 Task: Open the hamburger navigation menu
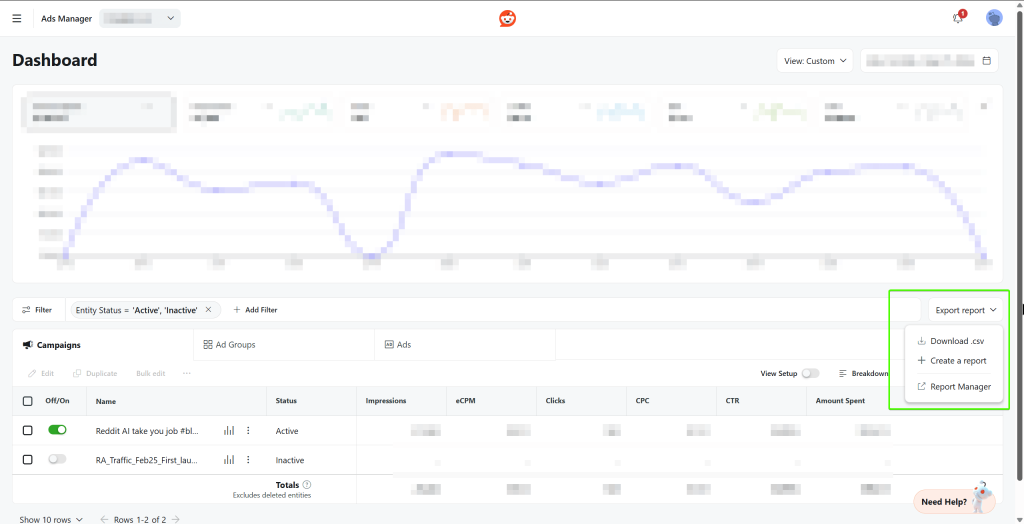click(17, 18)
